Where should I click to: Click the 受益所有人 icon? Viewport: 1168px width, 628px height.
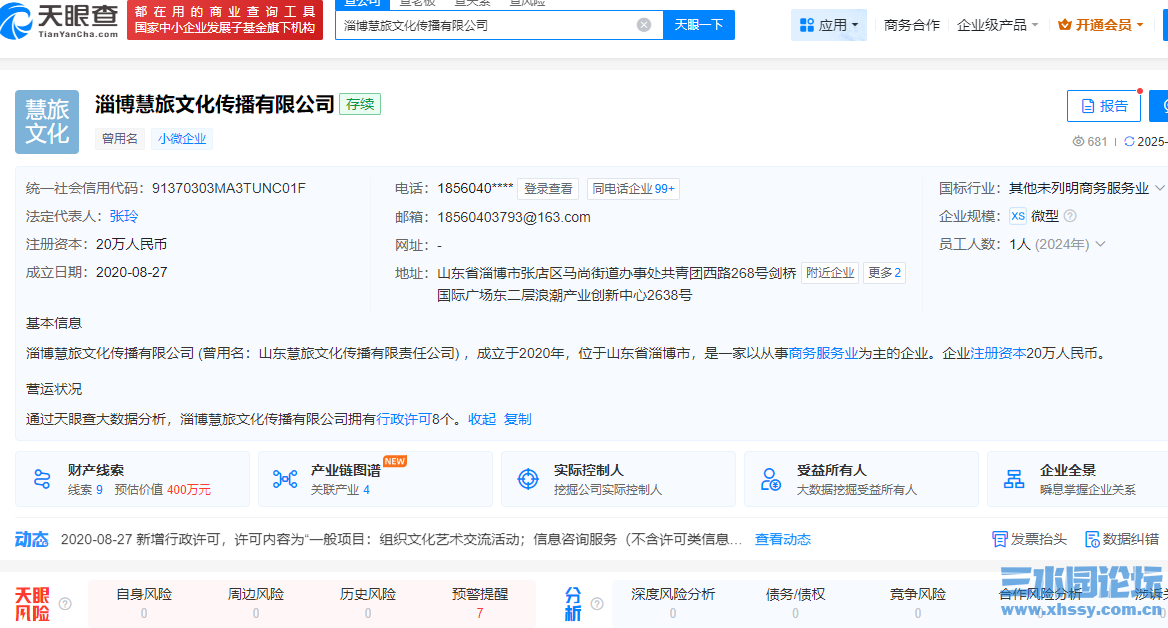[x=770, y=478]
